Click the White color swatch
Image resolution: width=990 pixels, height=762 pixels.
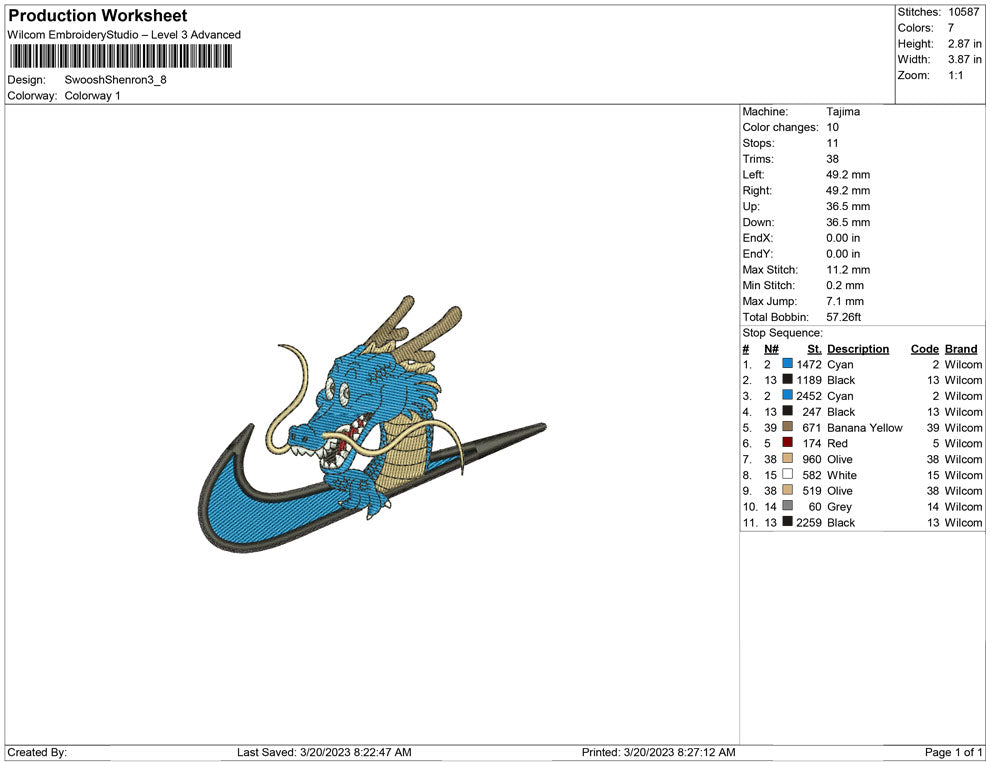787,474
